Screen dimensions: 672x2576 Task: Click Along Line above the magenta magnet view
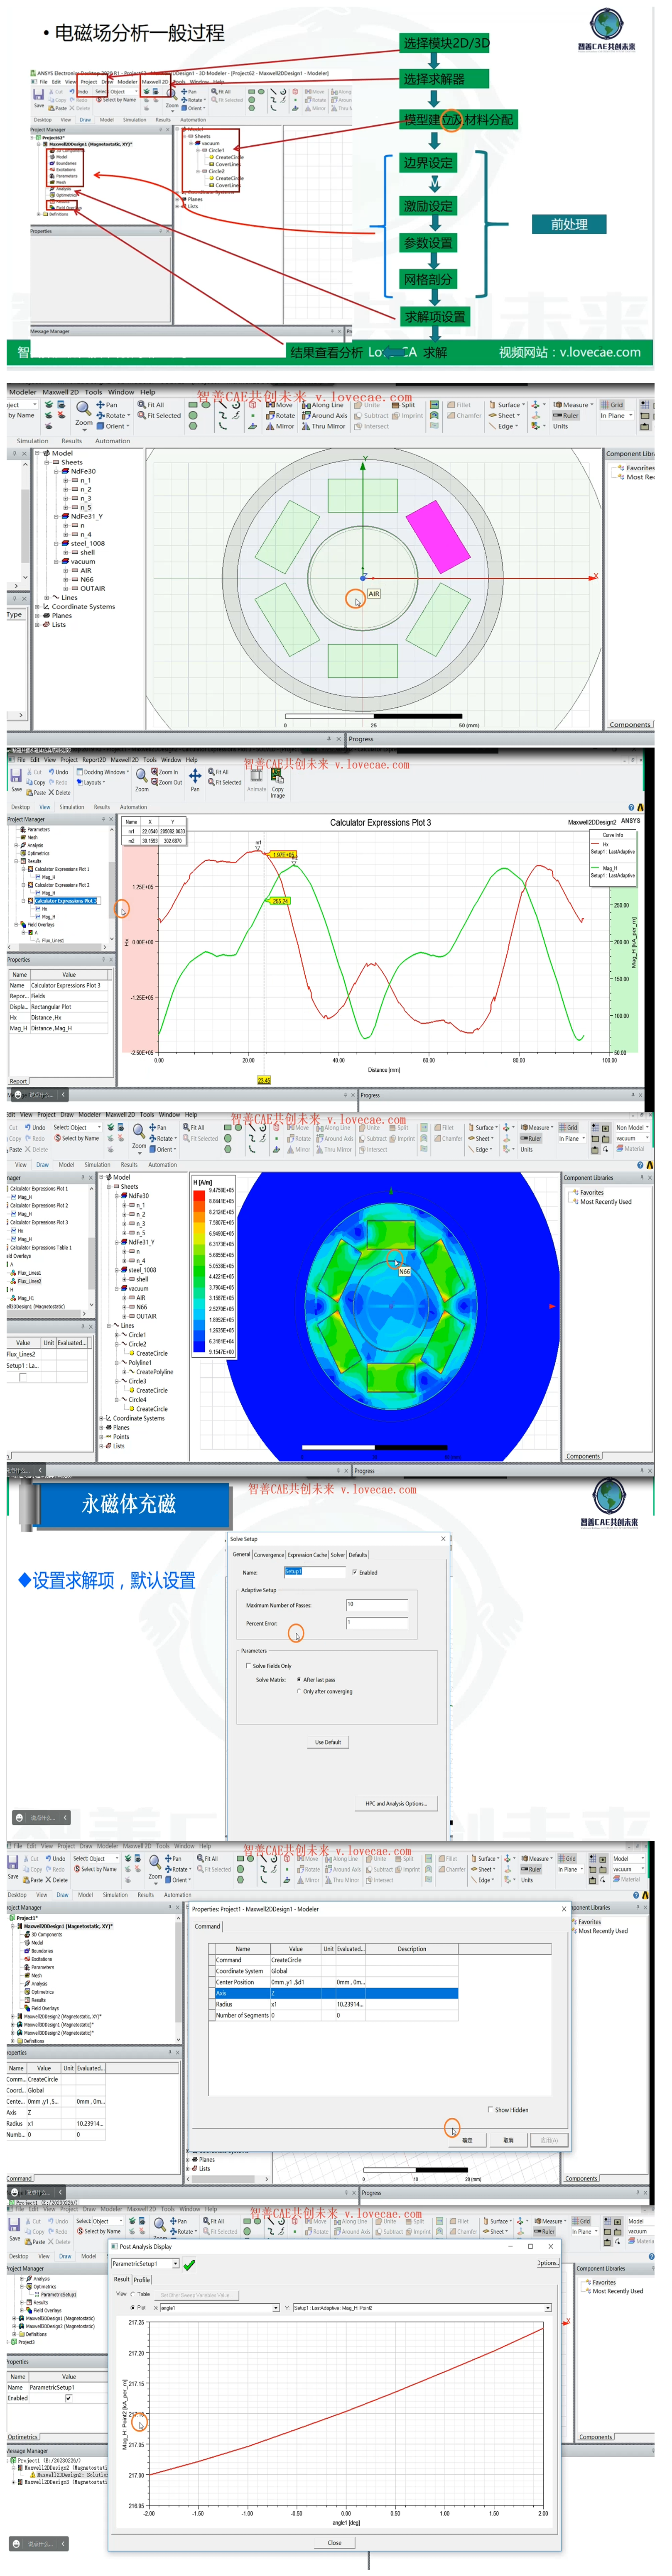pyautogui.click(x=323, y=405)
